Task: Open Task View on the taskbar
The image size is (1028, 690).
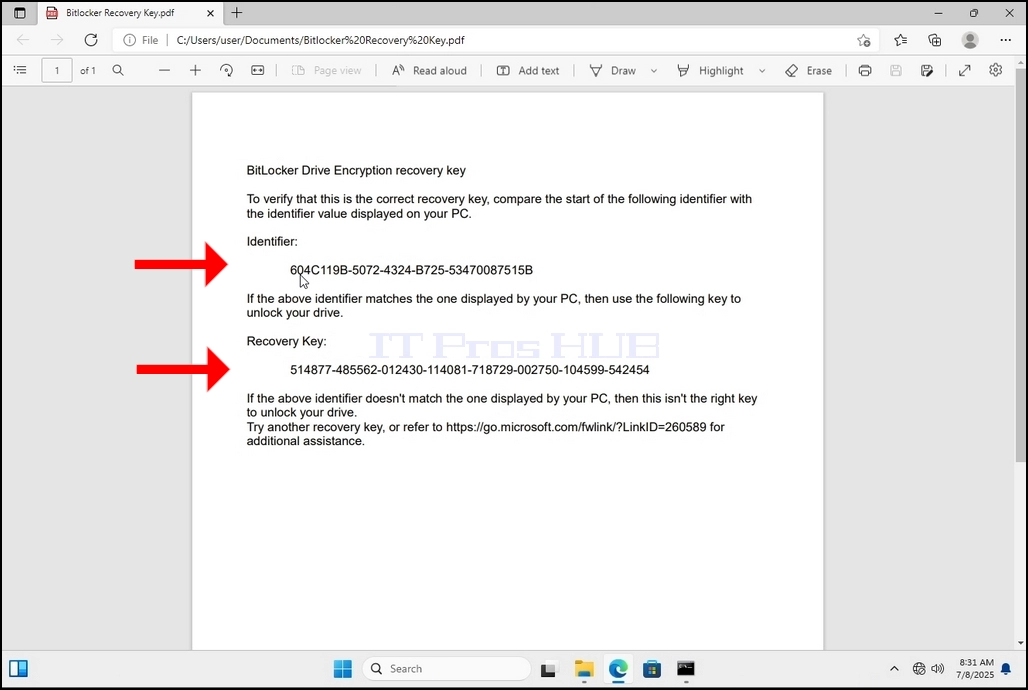Action: tap(548, 669)
